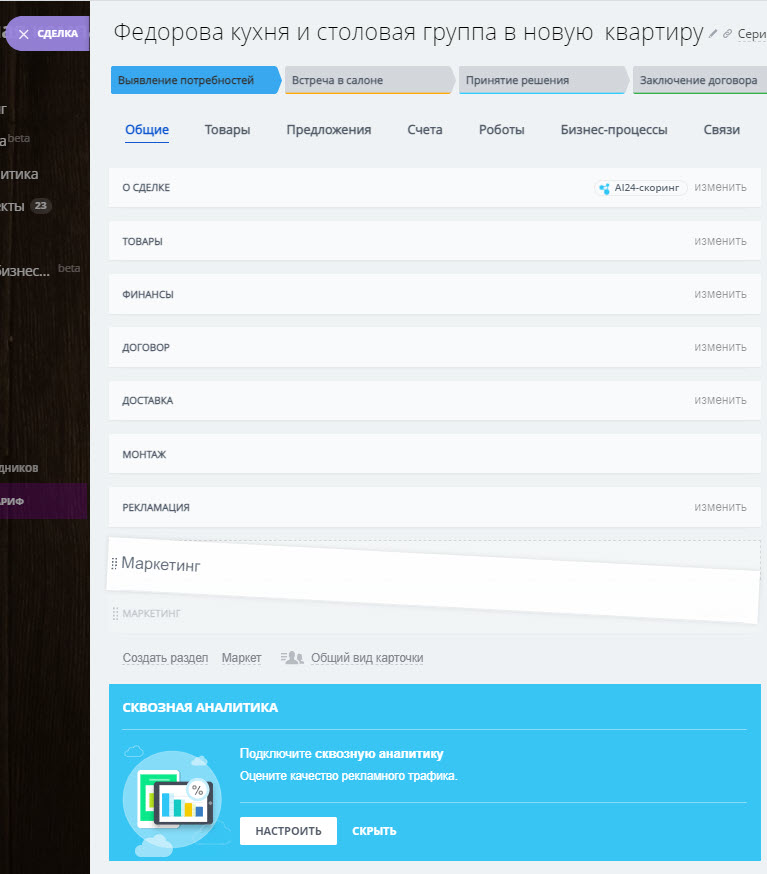The height and width of the screenshot is (874, 767).
Task: Click the НАСТРОИТЬ button
Action: pyautogui.click(x=288, y=831)
